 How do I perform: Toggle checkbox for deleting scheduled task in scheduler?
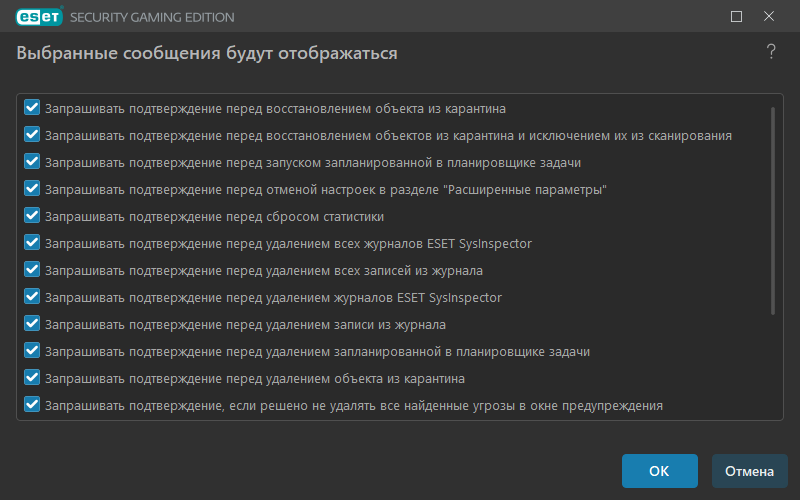tap(32, 351)
